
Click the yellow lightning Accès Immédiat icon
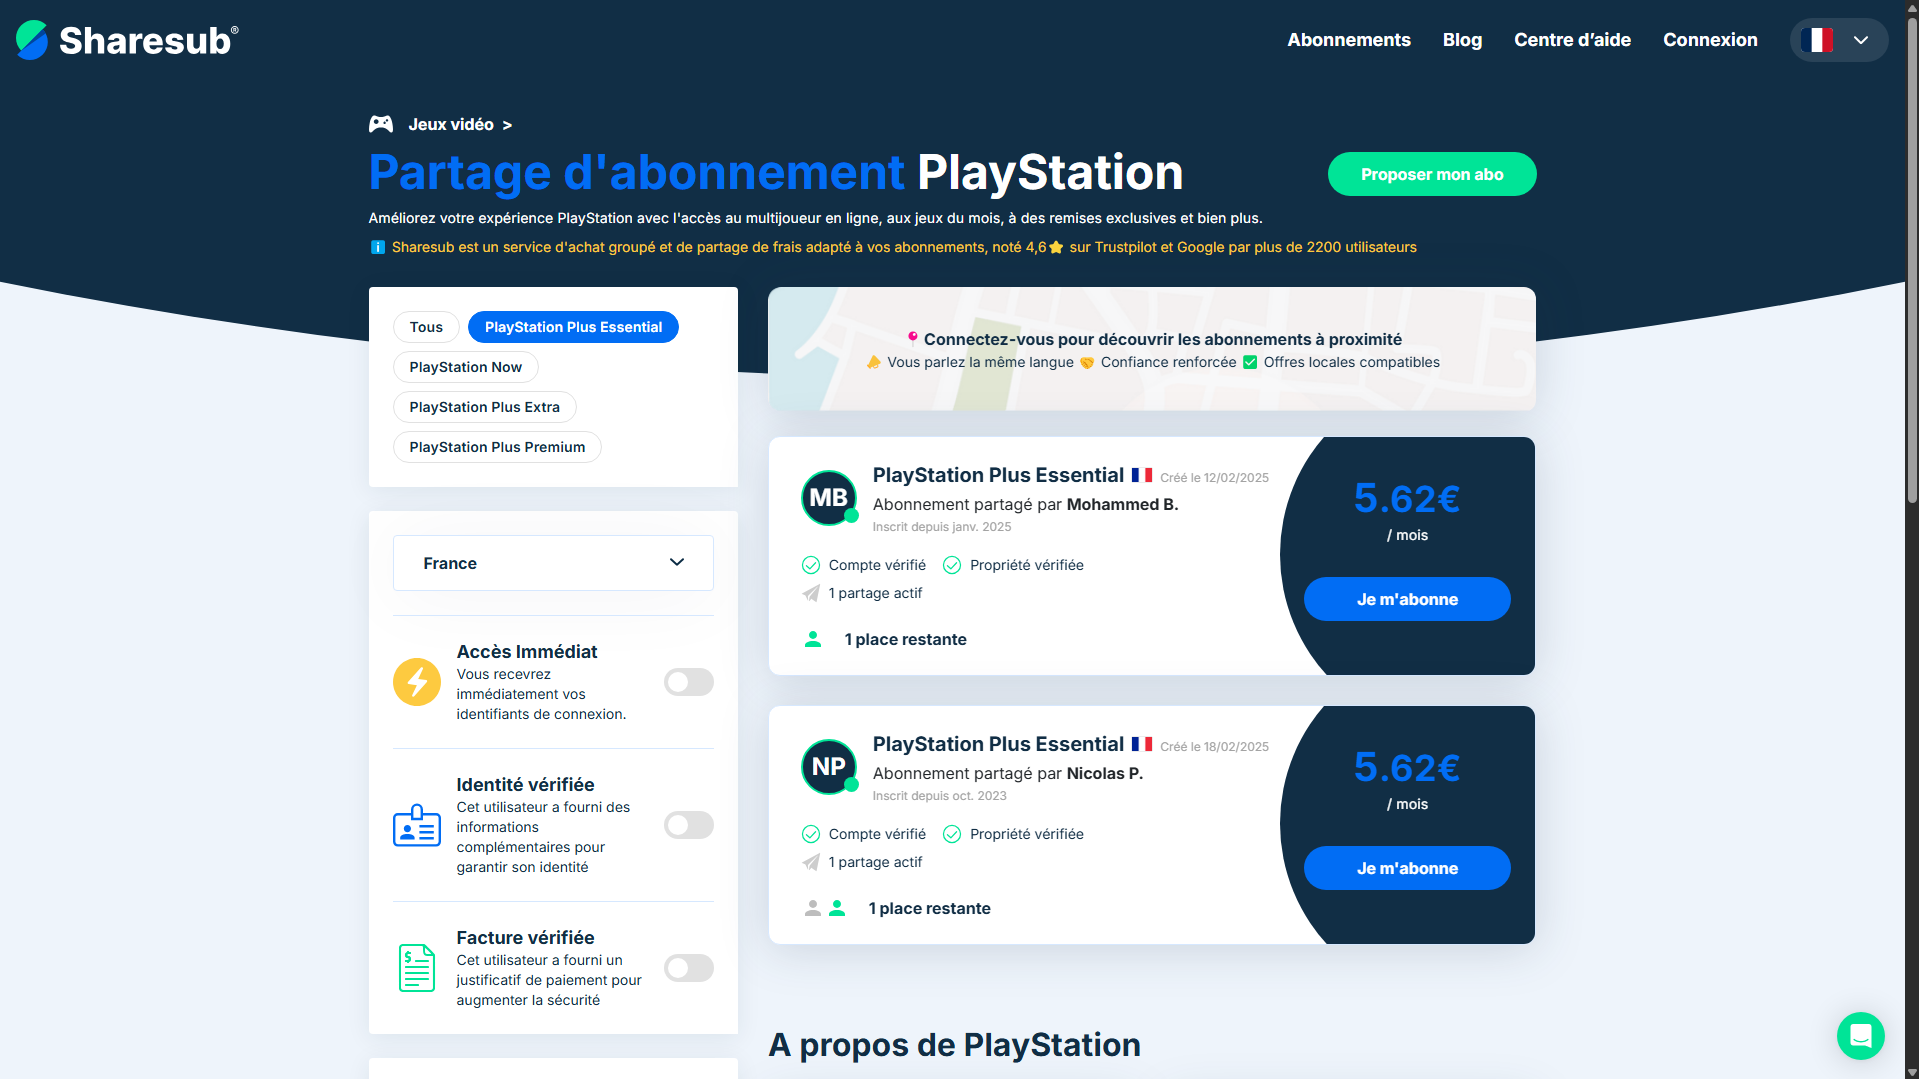[x=417, y=682]
